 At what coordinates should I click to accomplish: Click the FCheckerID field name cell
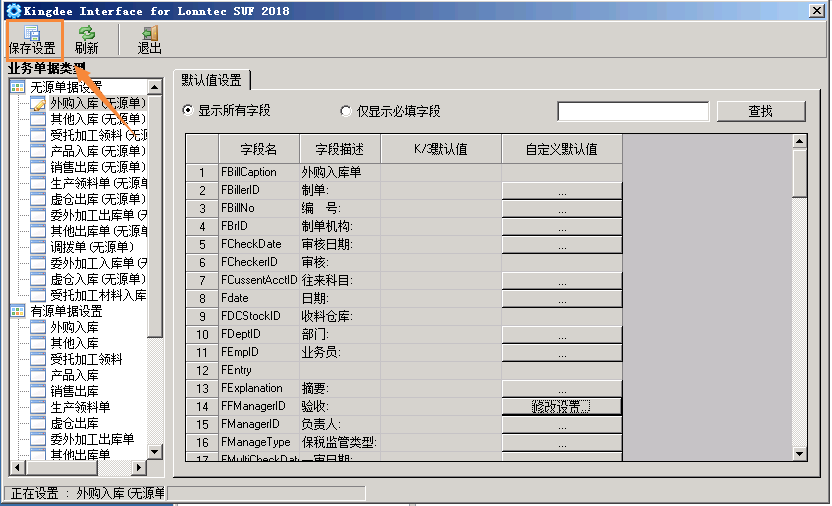[x=259, y=263]
